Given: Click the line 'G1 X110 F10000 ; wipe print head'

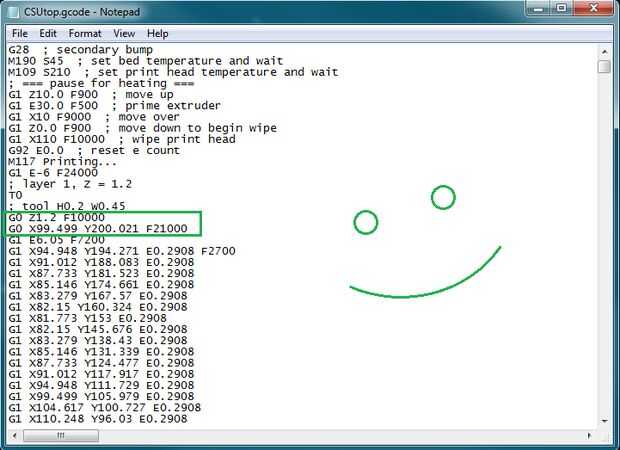Looking at the screenshot, I should [x=122, y=139].
